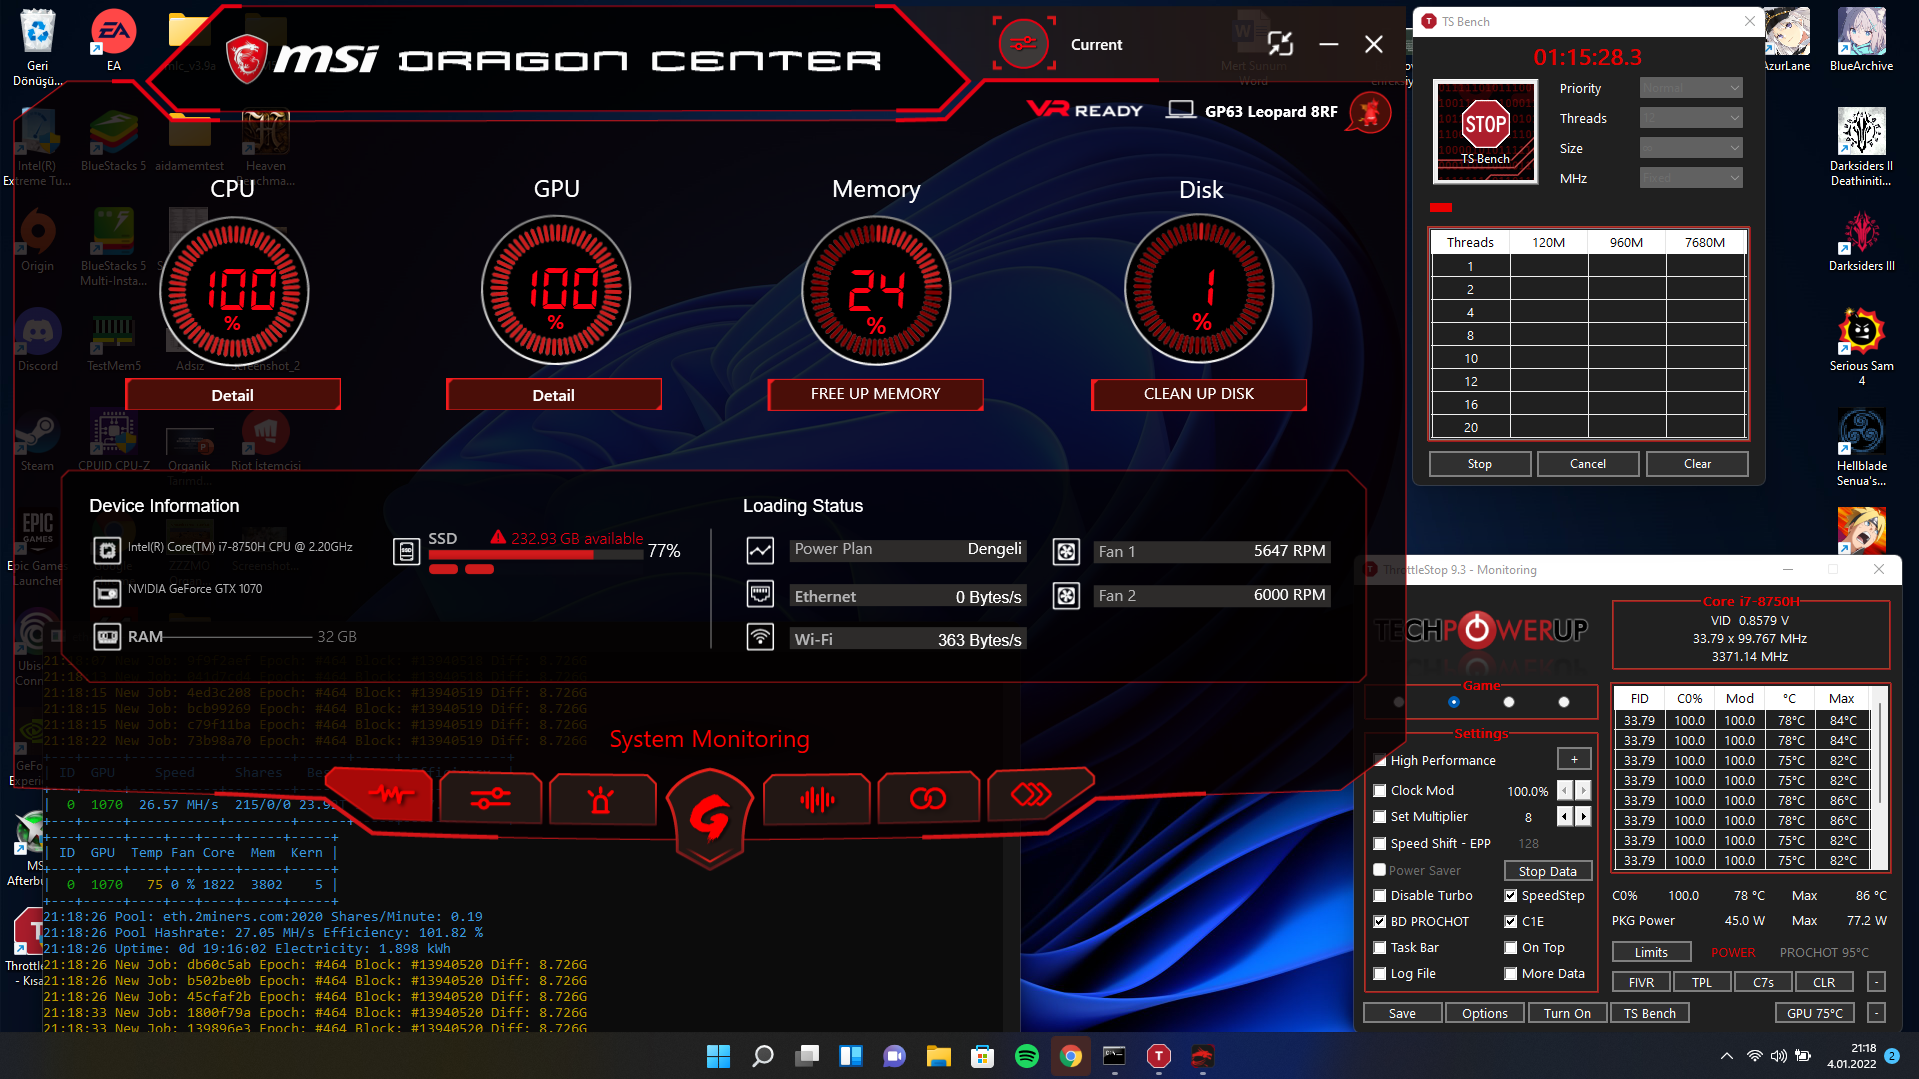1919x1079 pixels.
Task: Click the RAM module icon
Action: pyautogui.click(x=107, y=637)
